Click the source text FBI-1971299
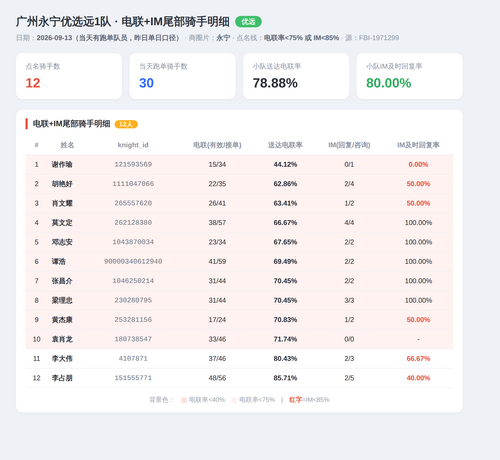The height and width of the screenshot is (460, 500). pyautogui.click(x=379, y=38)
